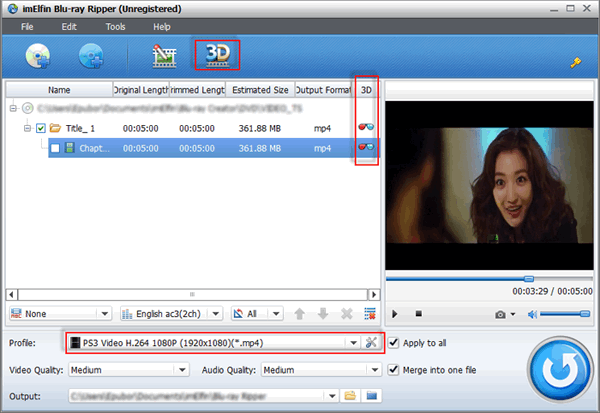Screen dimensions: 600x413
Task: Play the preview video
Action: pos(395,314)
